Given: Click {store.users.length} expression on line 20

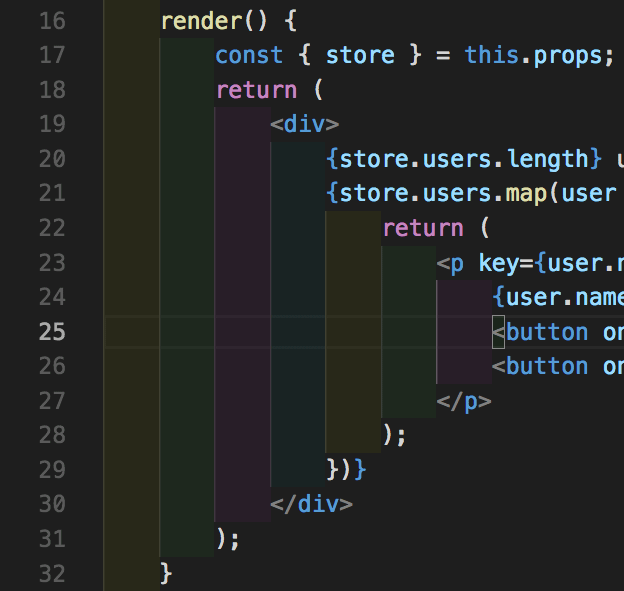Looking at the screenshot, I should pos(464,159).
